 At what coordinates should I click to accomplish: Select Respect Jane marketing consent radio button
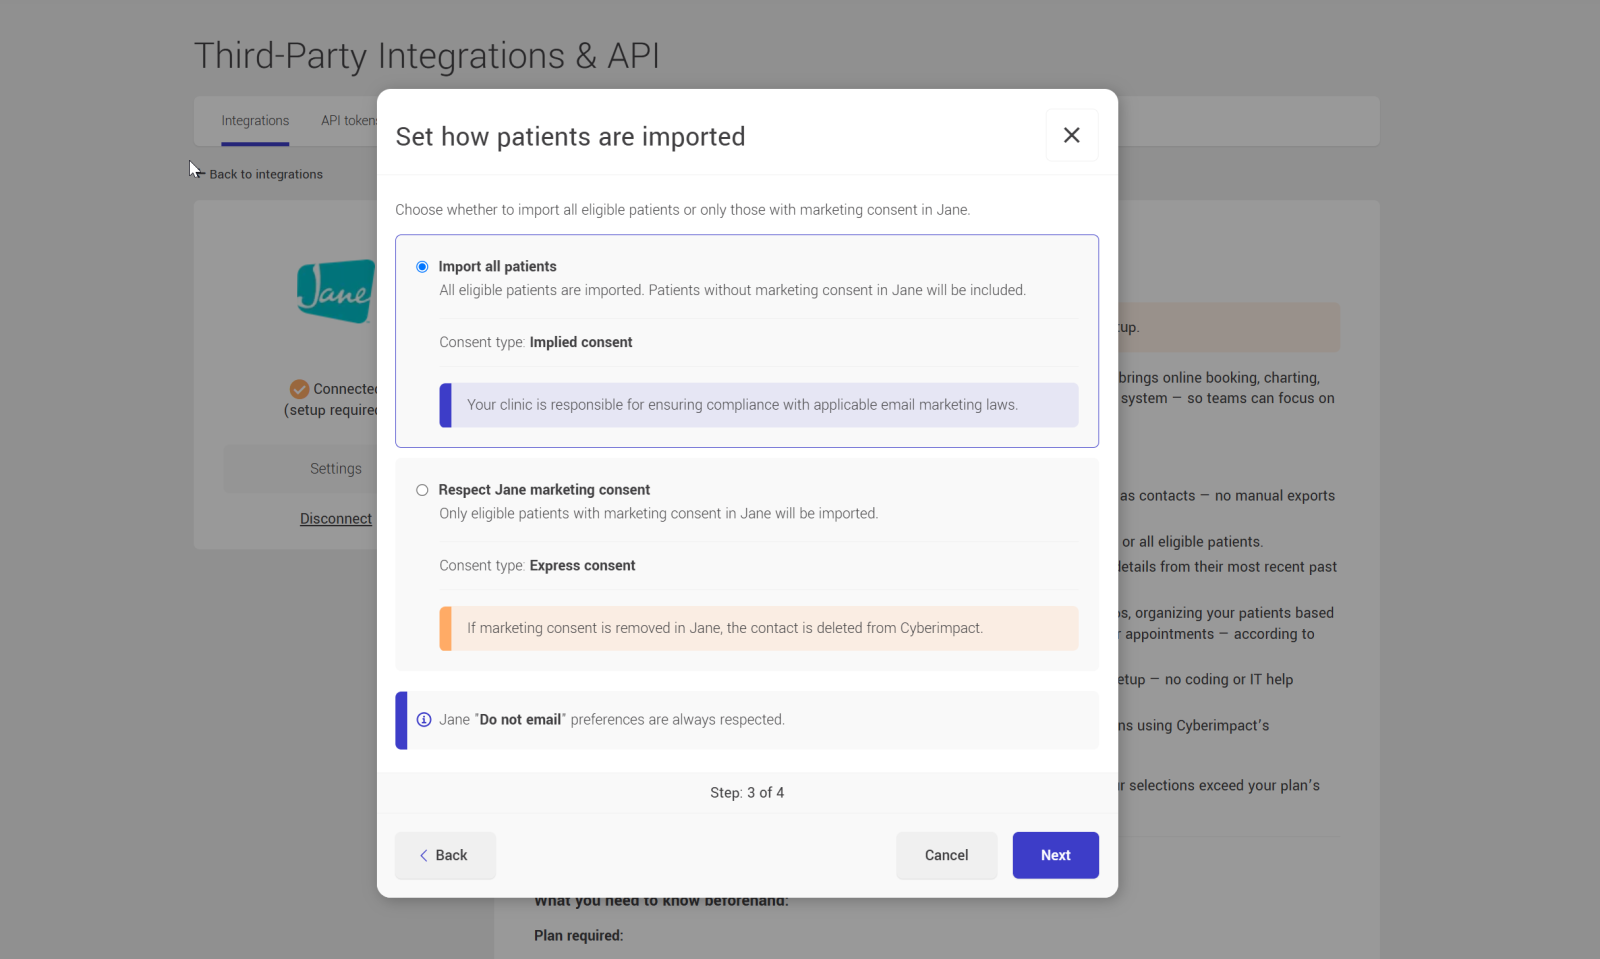click(422, 490)
